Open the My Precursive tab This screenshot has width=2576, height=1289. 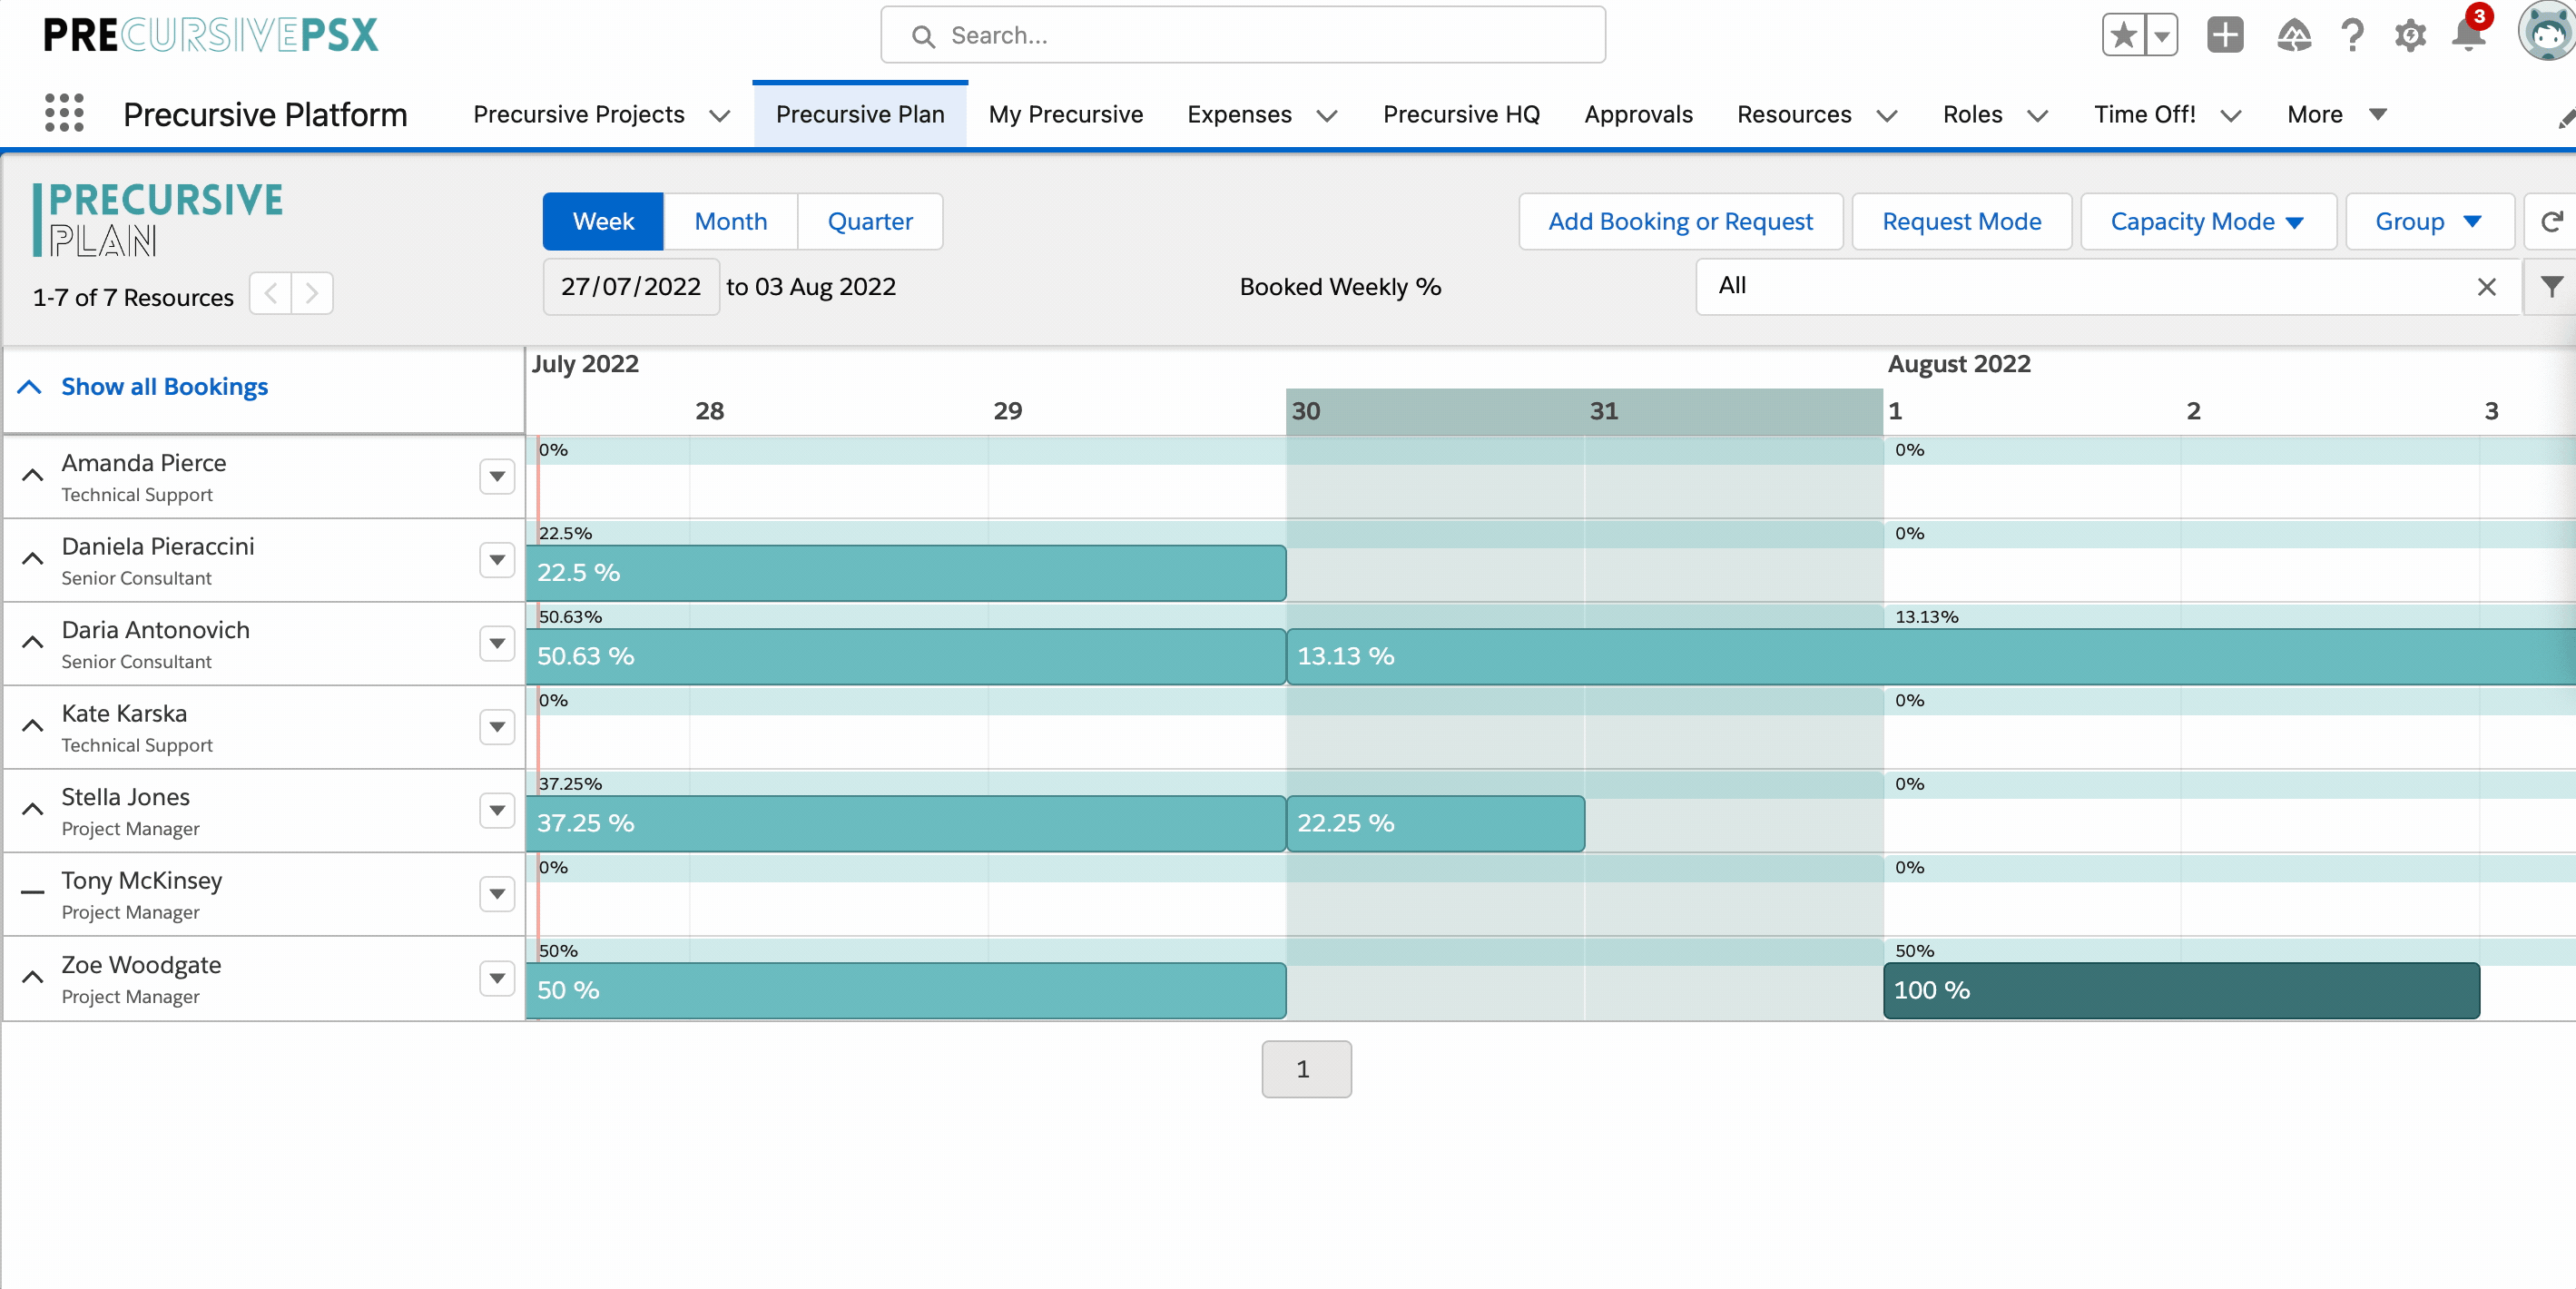[x=1065, y=114]
